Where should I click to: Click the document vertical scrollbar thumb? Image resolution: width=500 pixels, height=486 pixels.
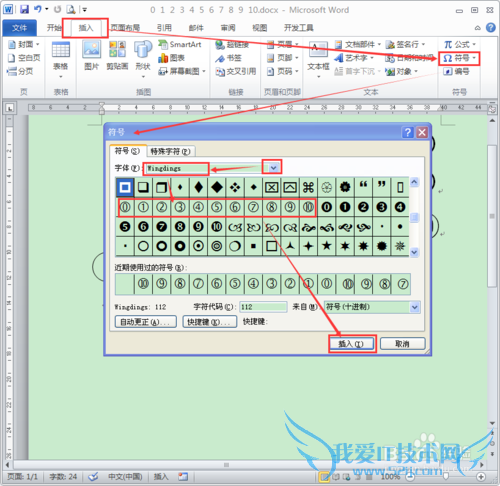coord(492,216)
